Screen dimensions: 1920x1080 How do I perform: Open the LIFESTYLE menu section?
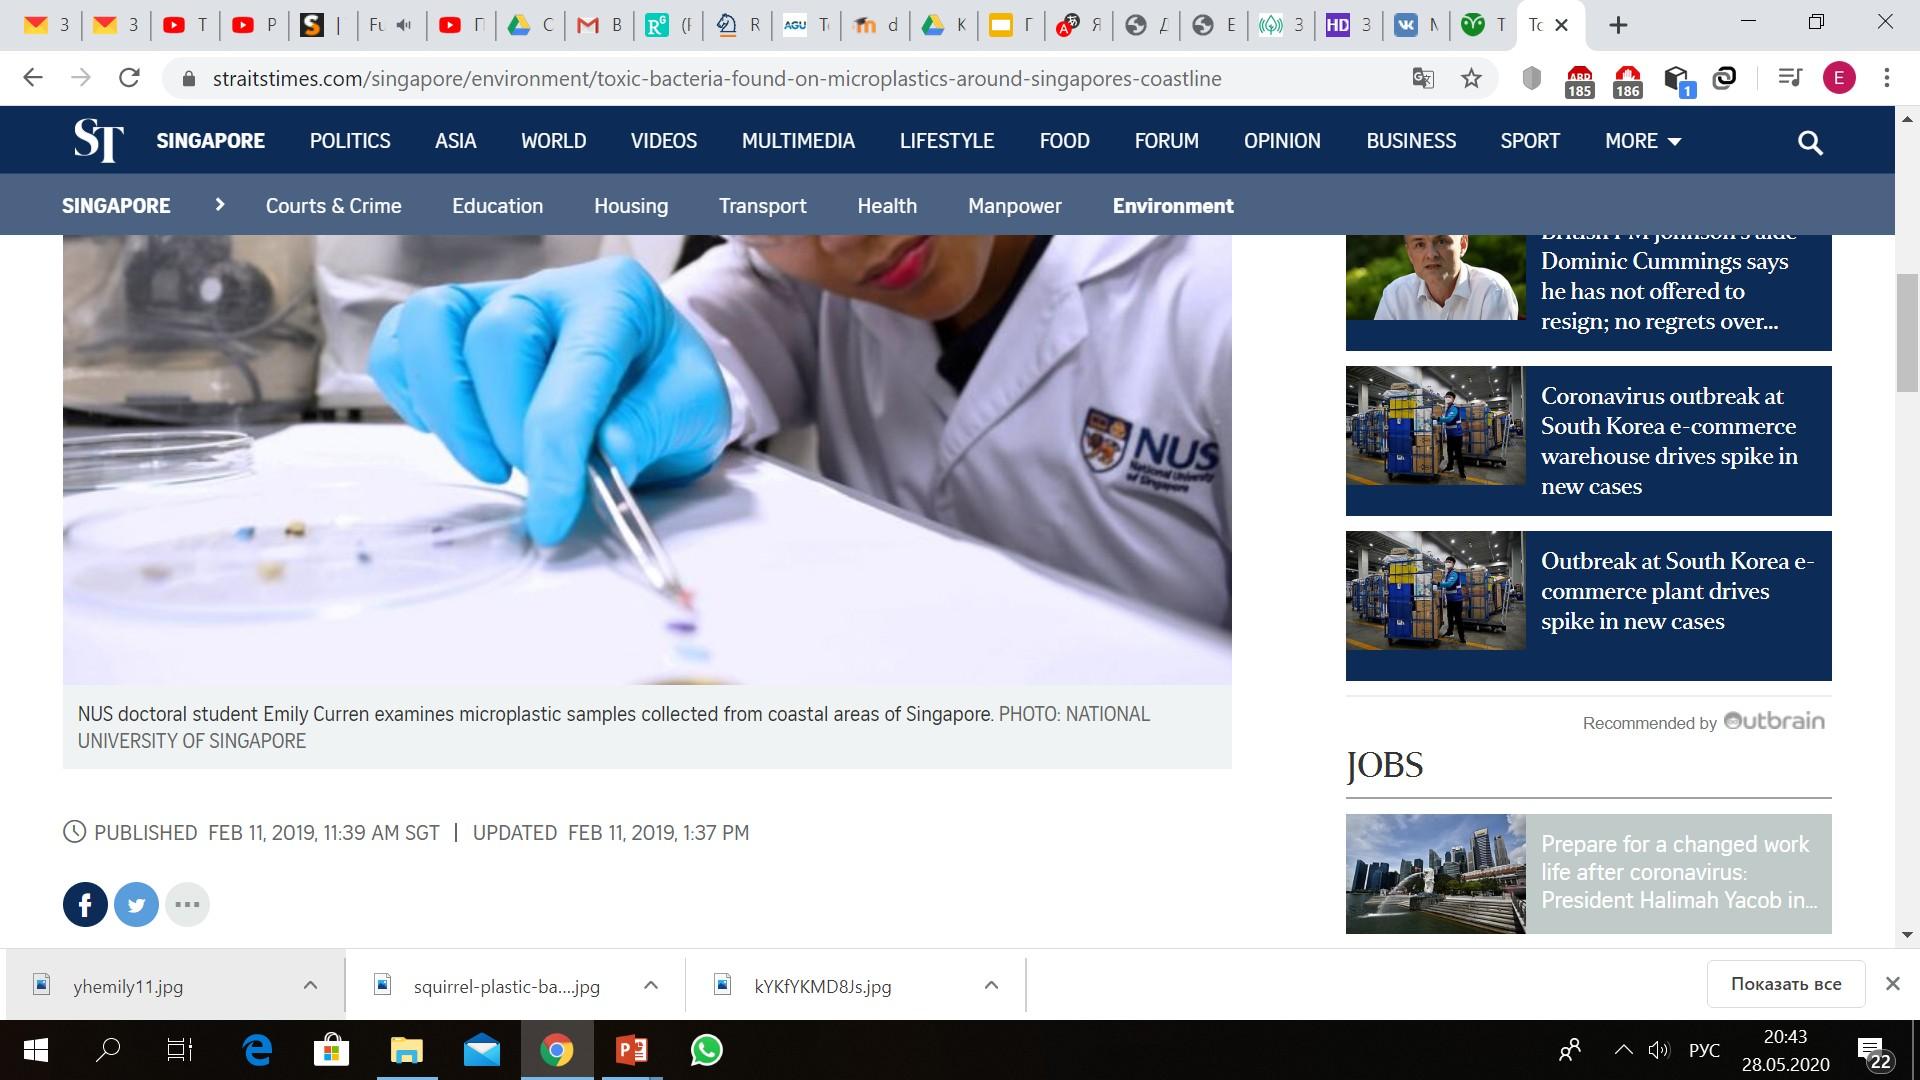(946, 141)
